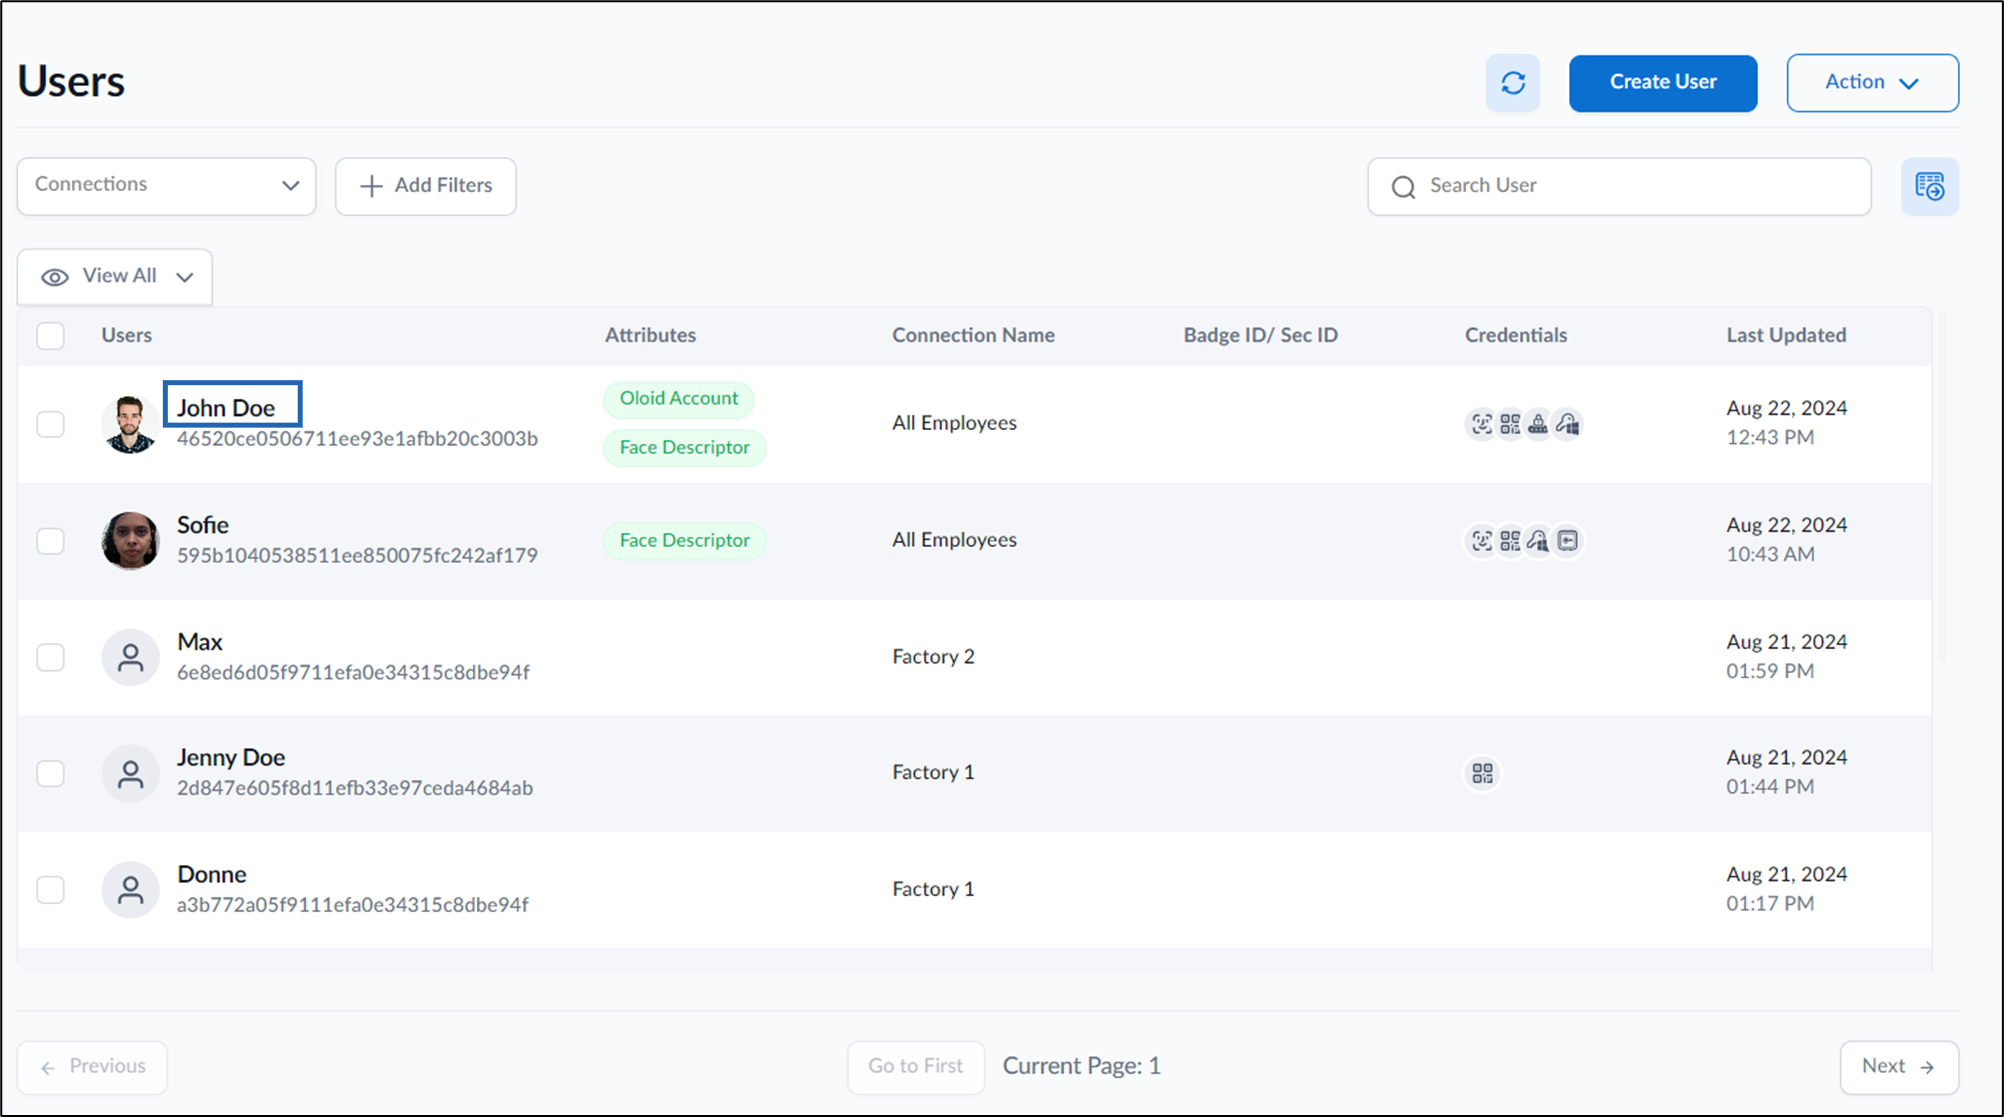
Task: Click the vertical scrollbar of the users table
Action: click(1942, 487)
